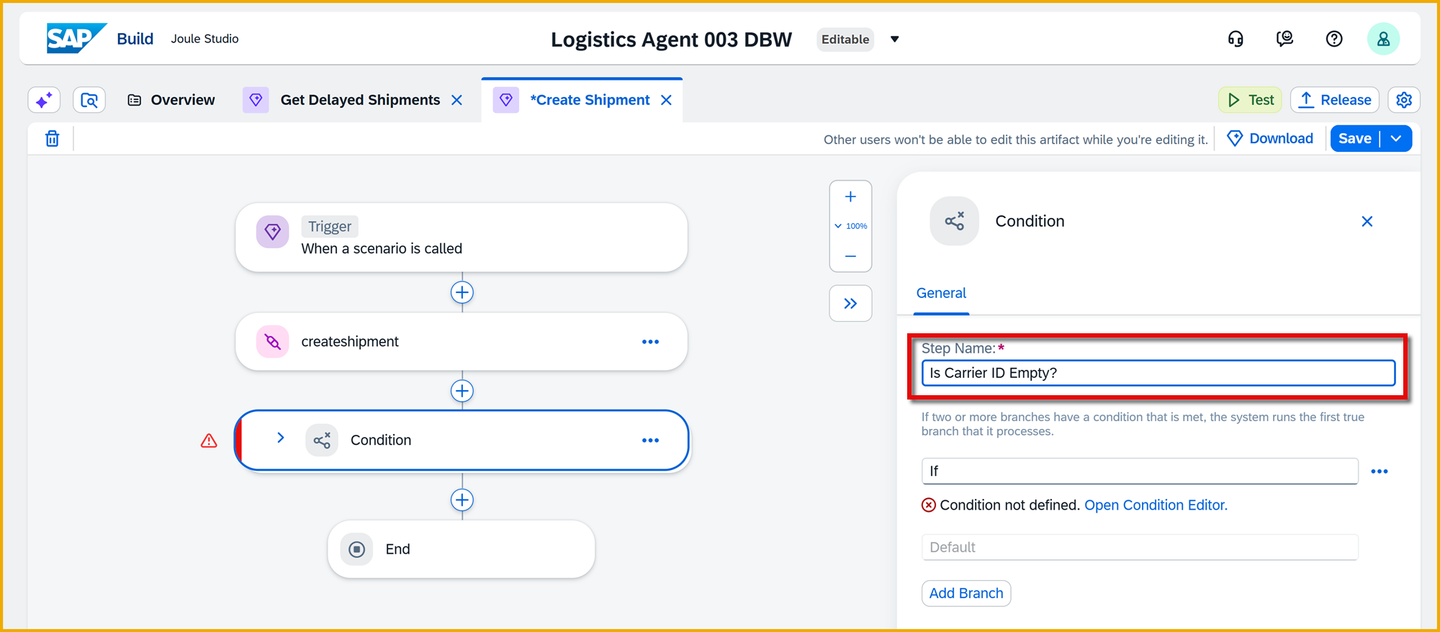This screenshot has width=1440, height=632.
Task: Click 'When a scenario is called' text
Action: pyautogui.click(x=382, y=248)
